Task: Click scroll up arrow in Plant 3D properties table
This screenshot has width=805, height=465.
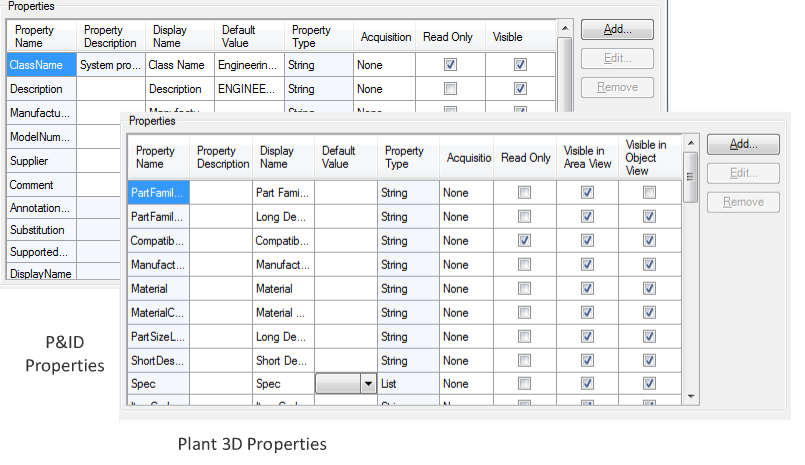Action: [691, 143]
